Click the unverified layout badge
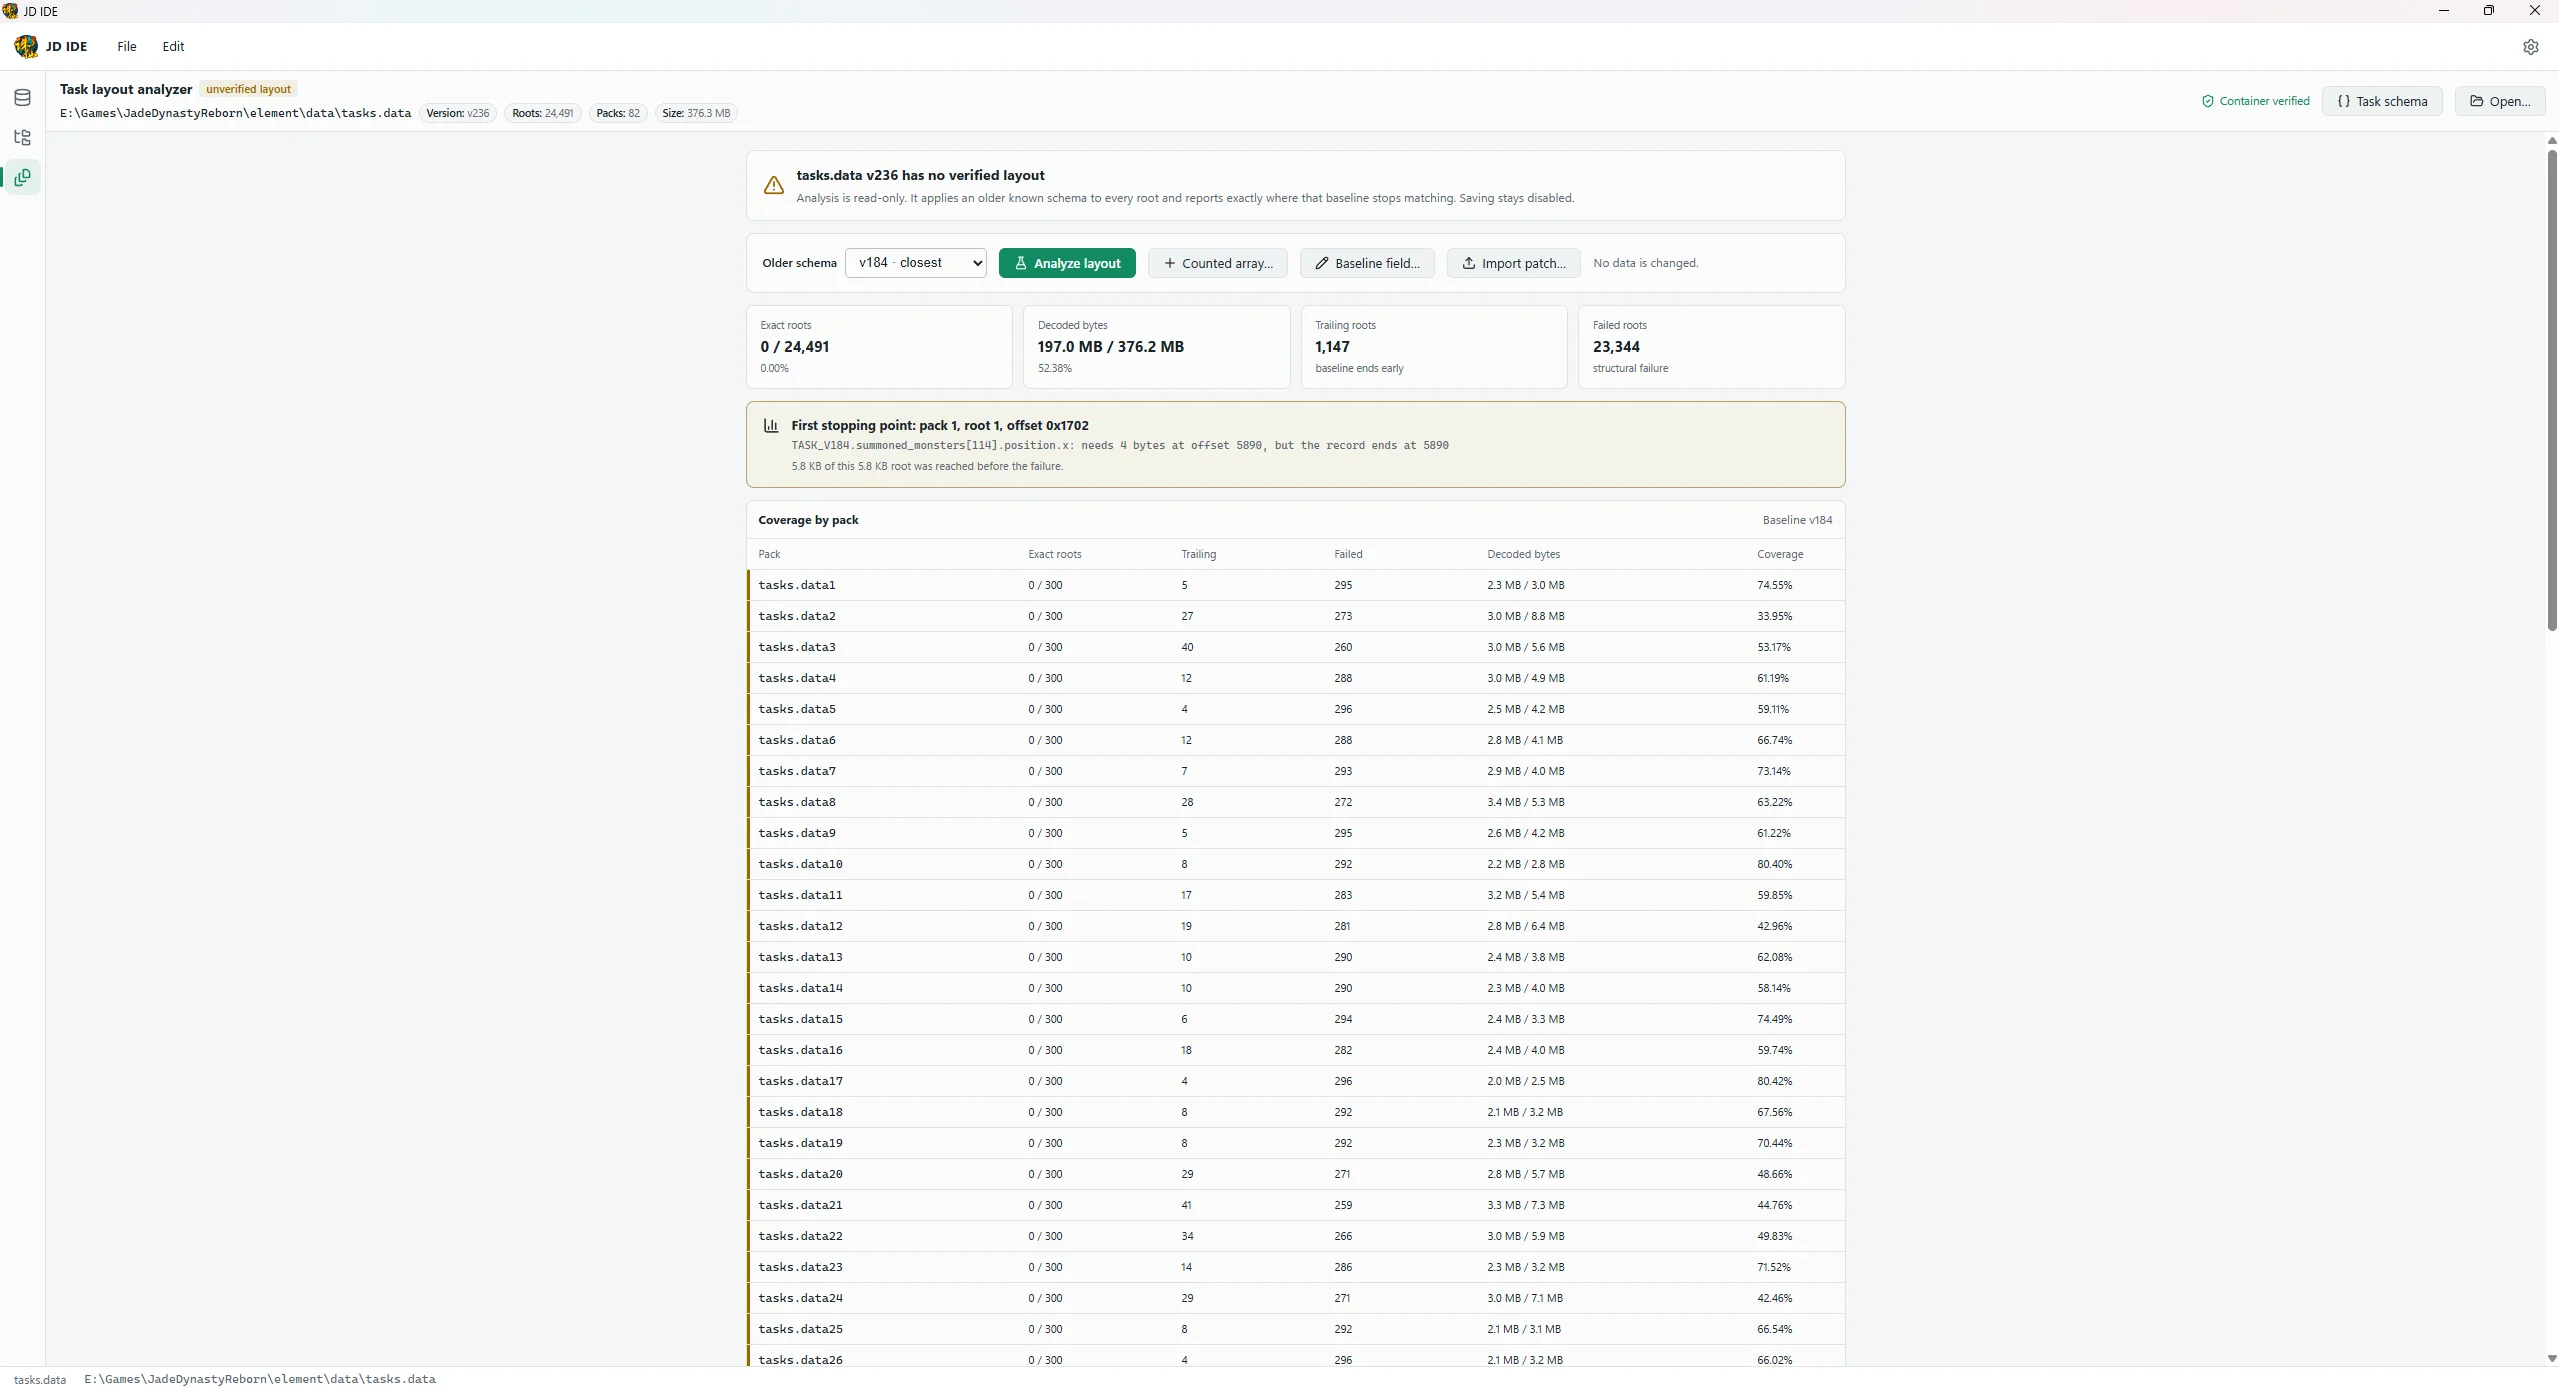This screenshot has height=1391, width=2559. coord(248,89)
